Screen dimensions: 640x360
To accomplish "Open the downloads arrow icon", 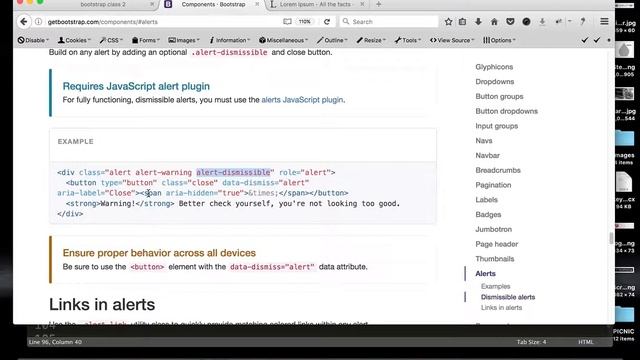I will (478, 22).
